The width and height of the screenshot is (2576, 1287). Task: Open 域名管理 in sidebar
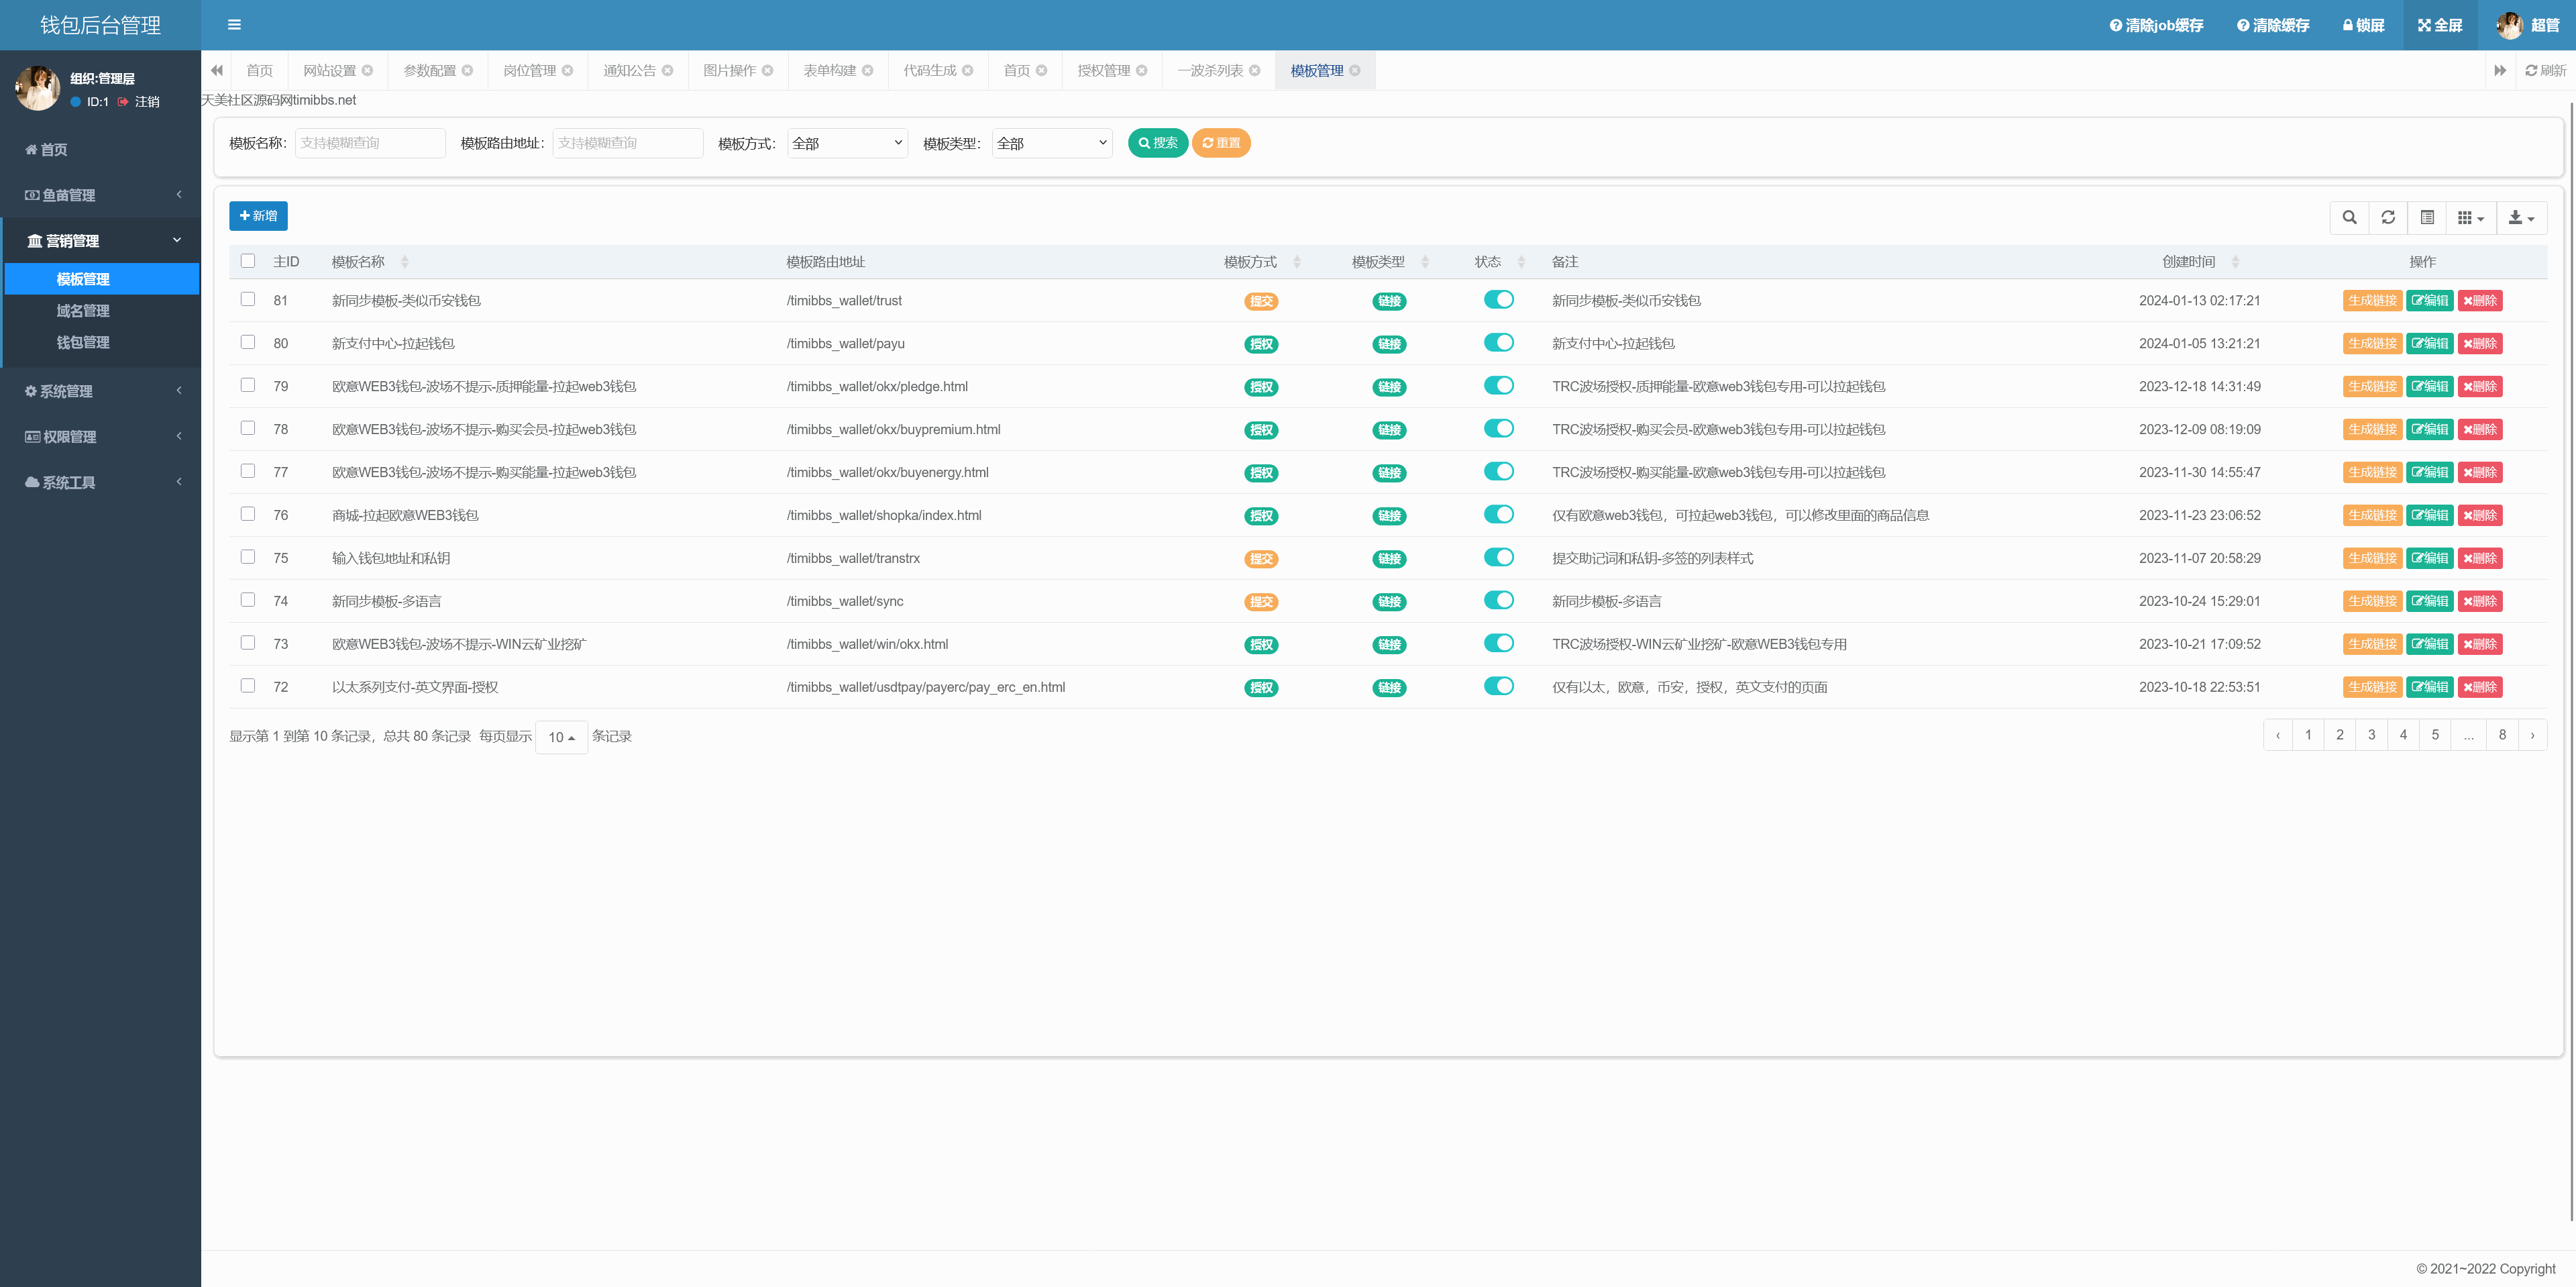tap(83, 310)
